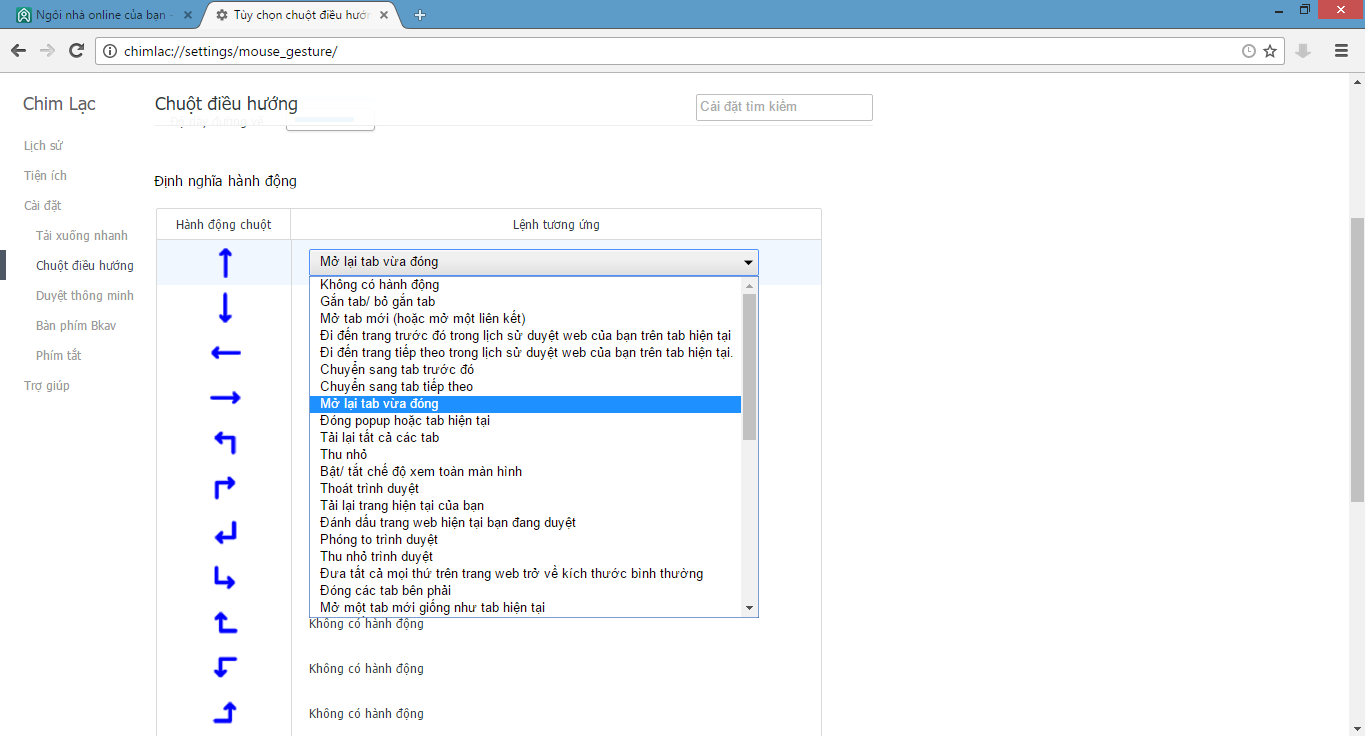
Task: Click the down arrow gesture icon
Action: point(225,308)
